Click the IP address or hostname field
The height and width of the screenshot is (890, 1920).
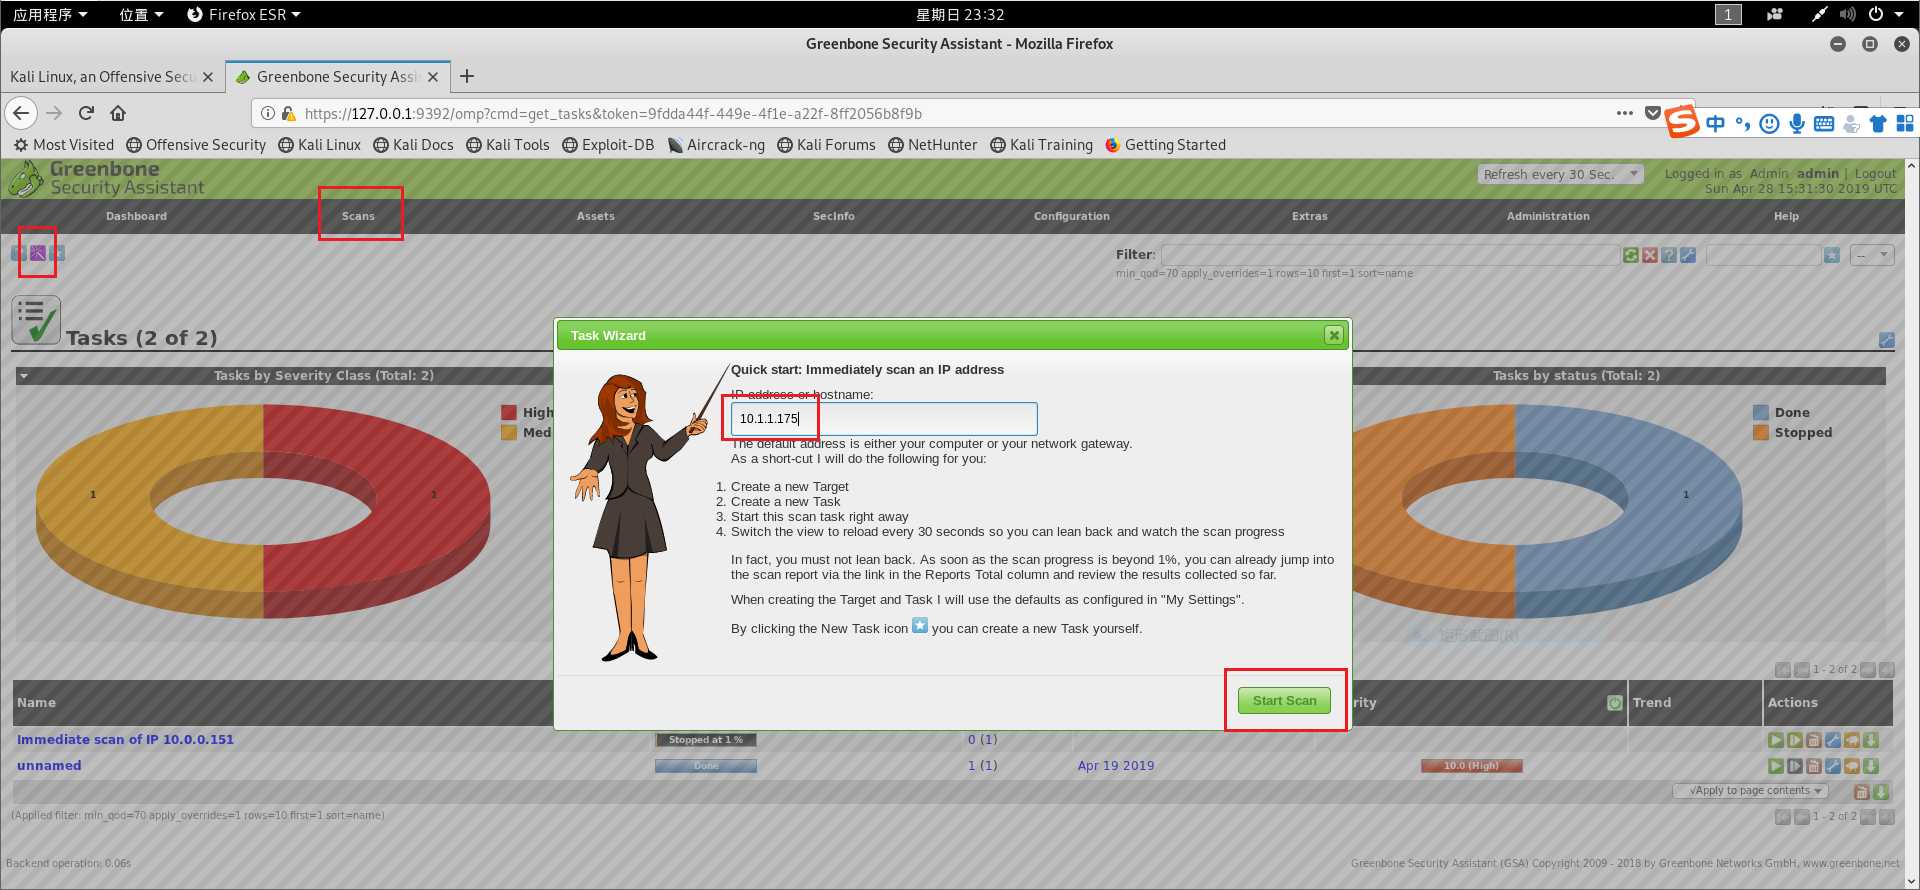884,419
